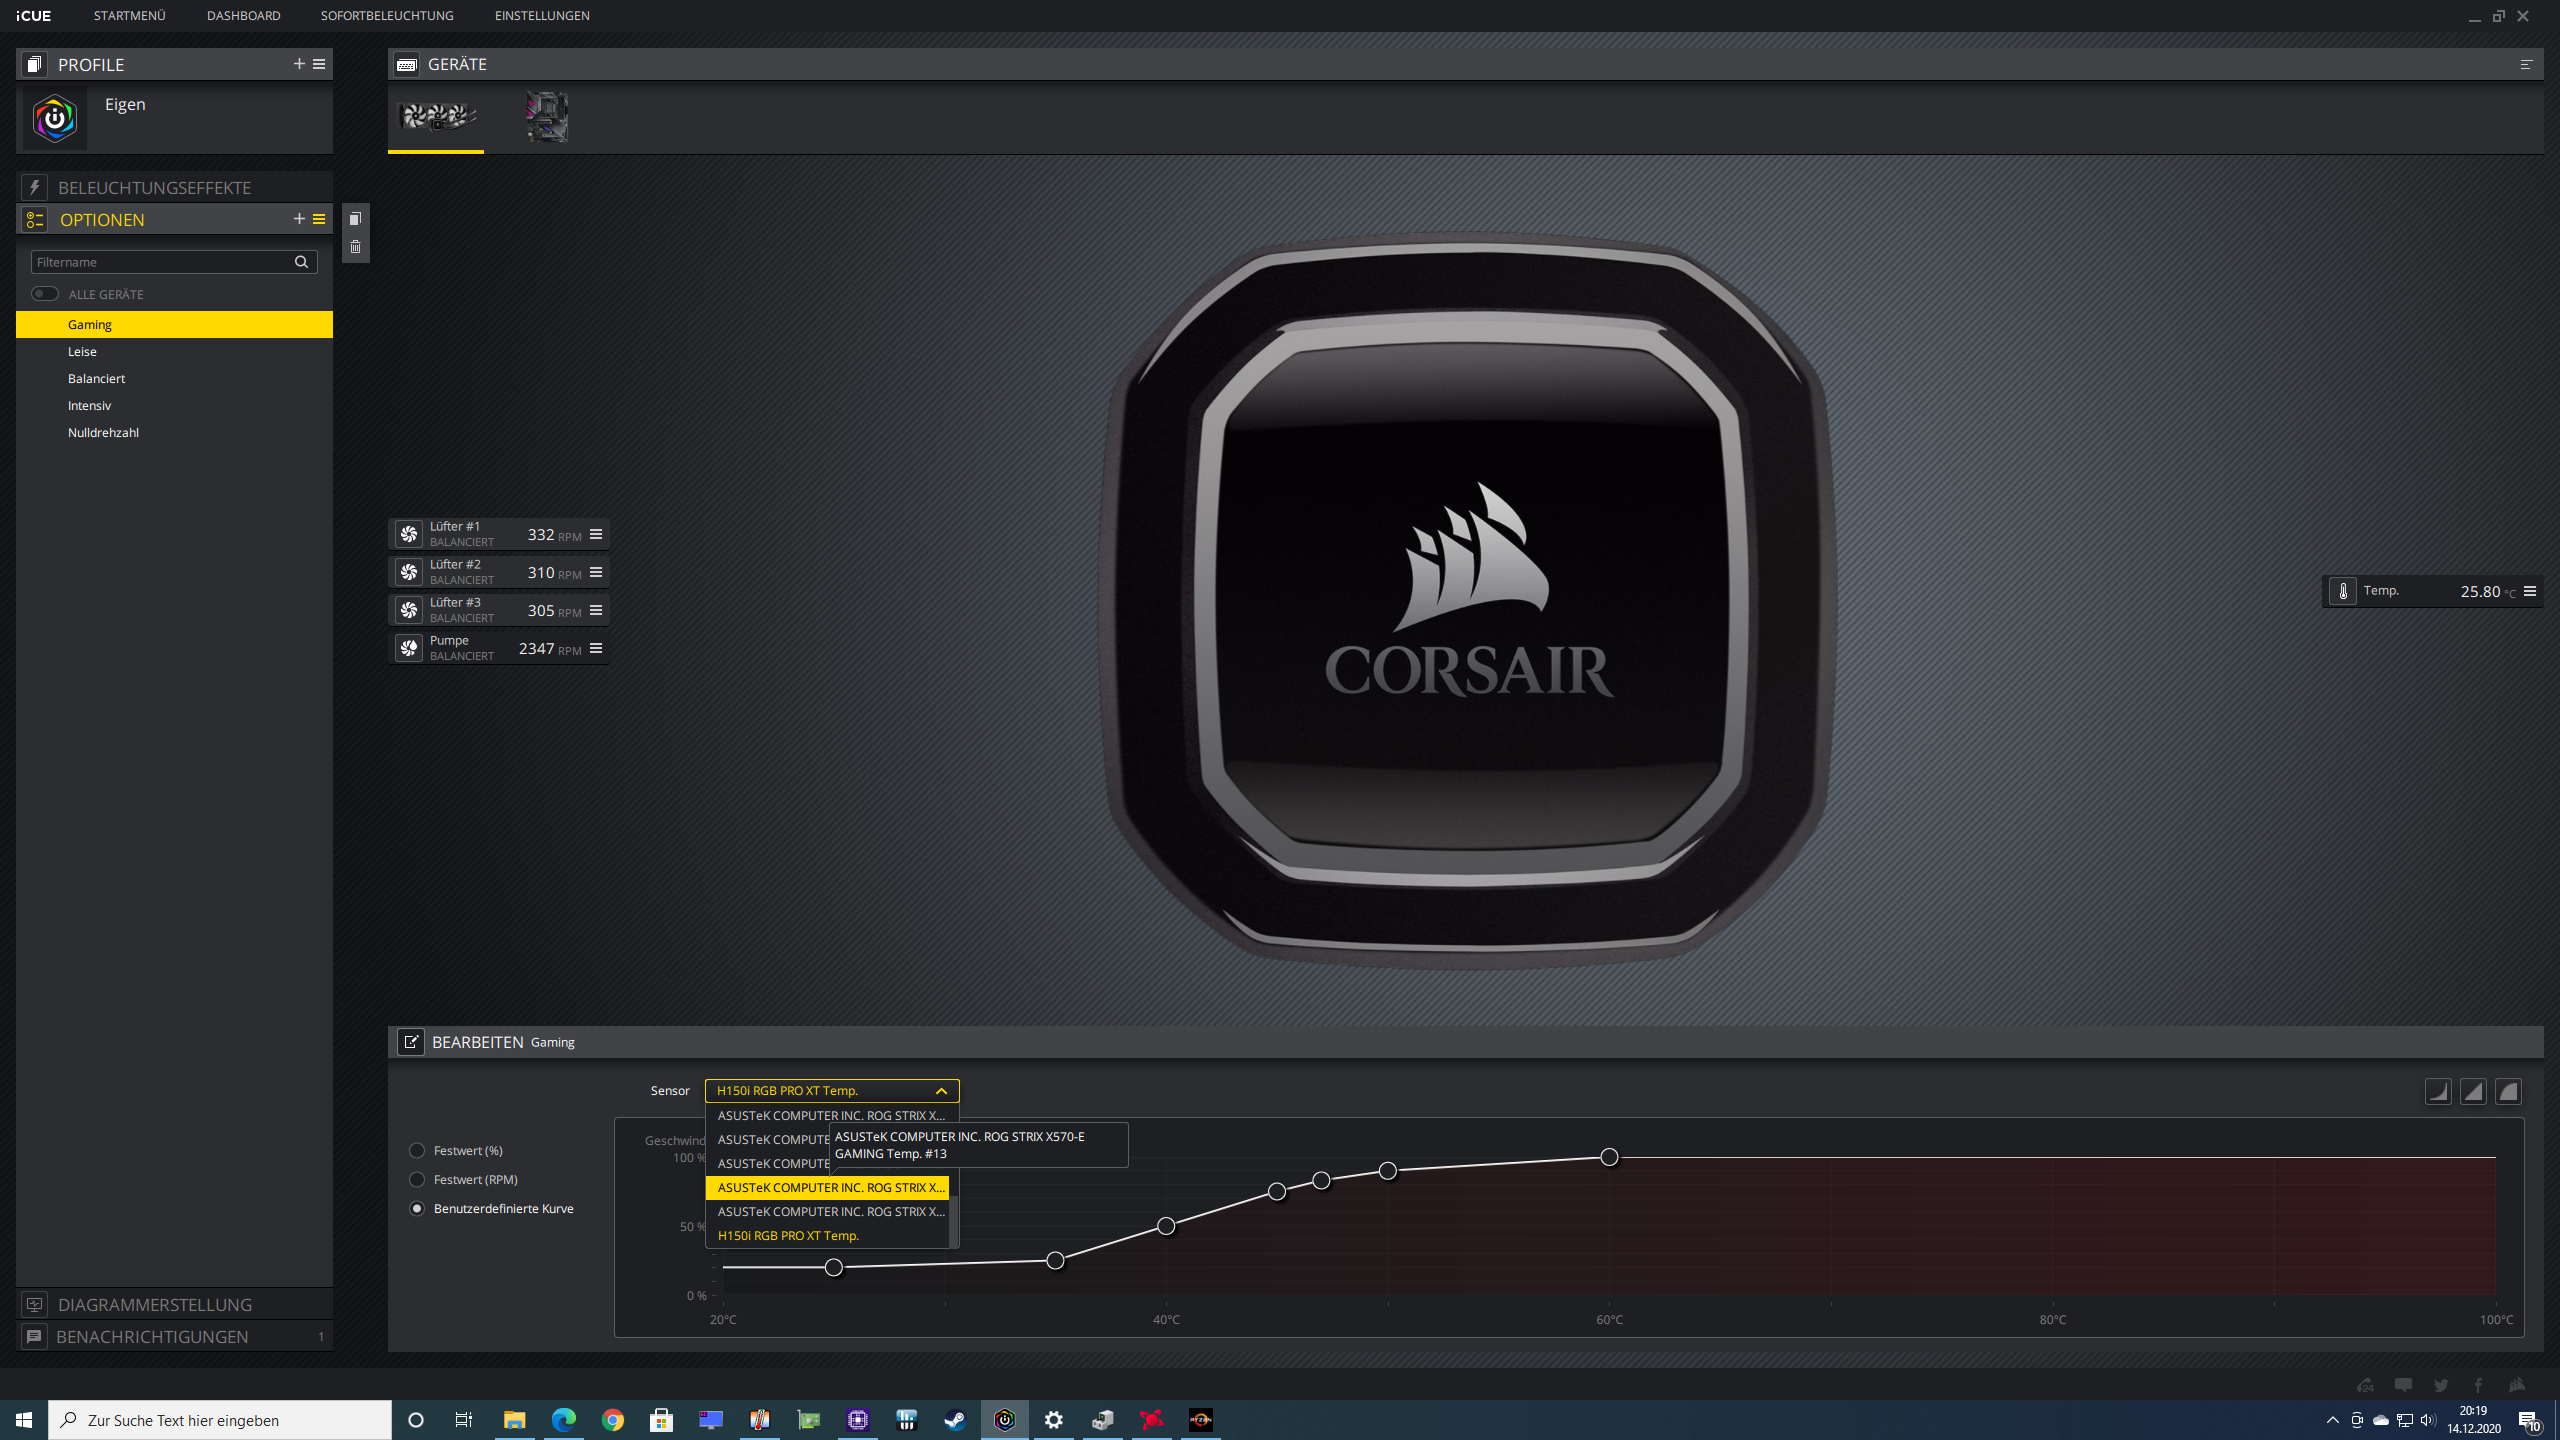Expand the Diagrammerstellung panel
Viewport: 2560px width, 1440px height.
[155, 1304]
